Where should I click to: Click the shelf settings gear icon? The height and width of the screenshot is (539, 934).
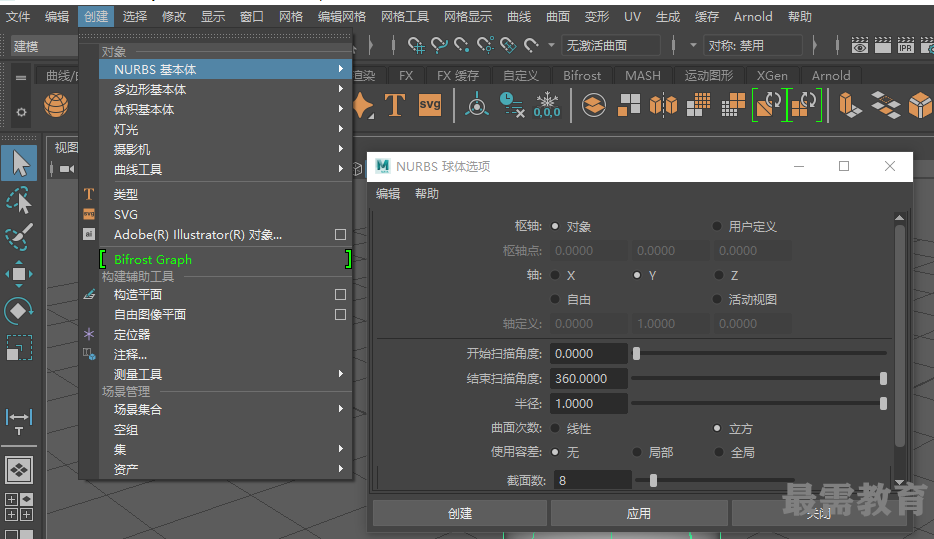[x=21, y=111]
